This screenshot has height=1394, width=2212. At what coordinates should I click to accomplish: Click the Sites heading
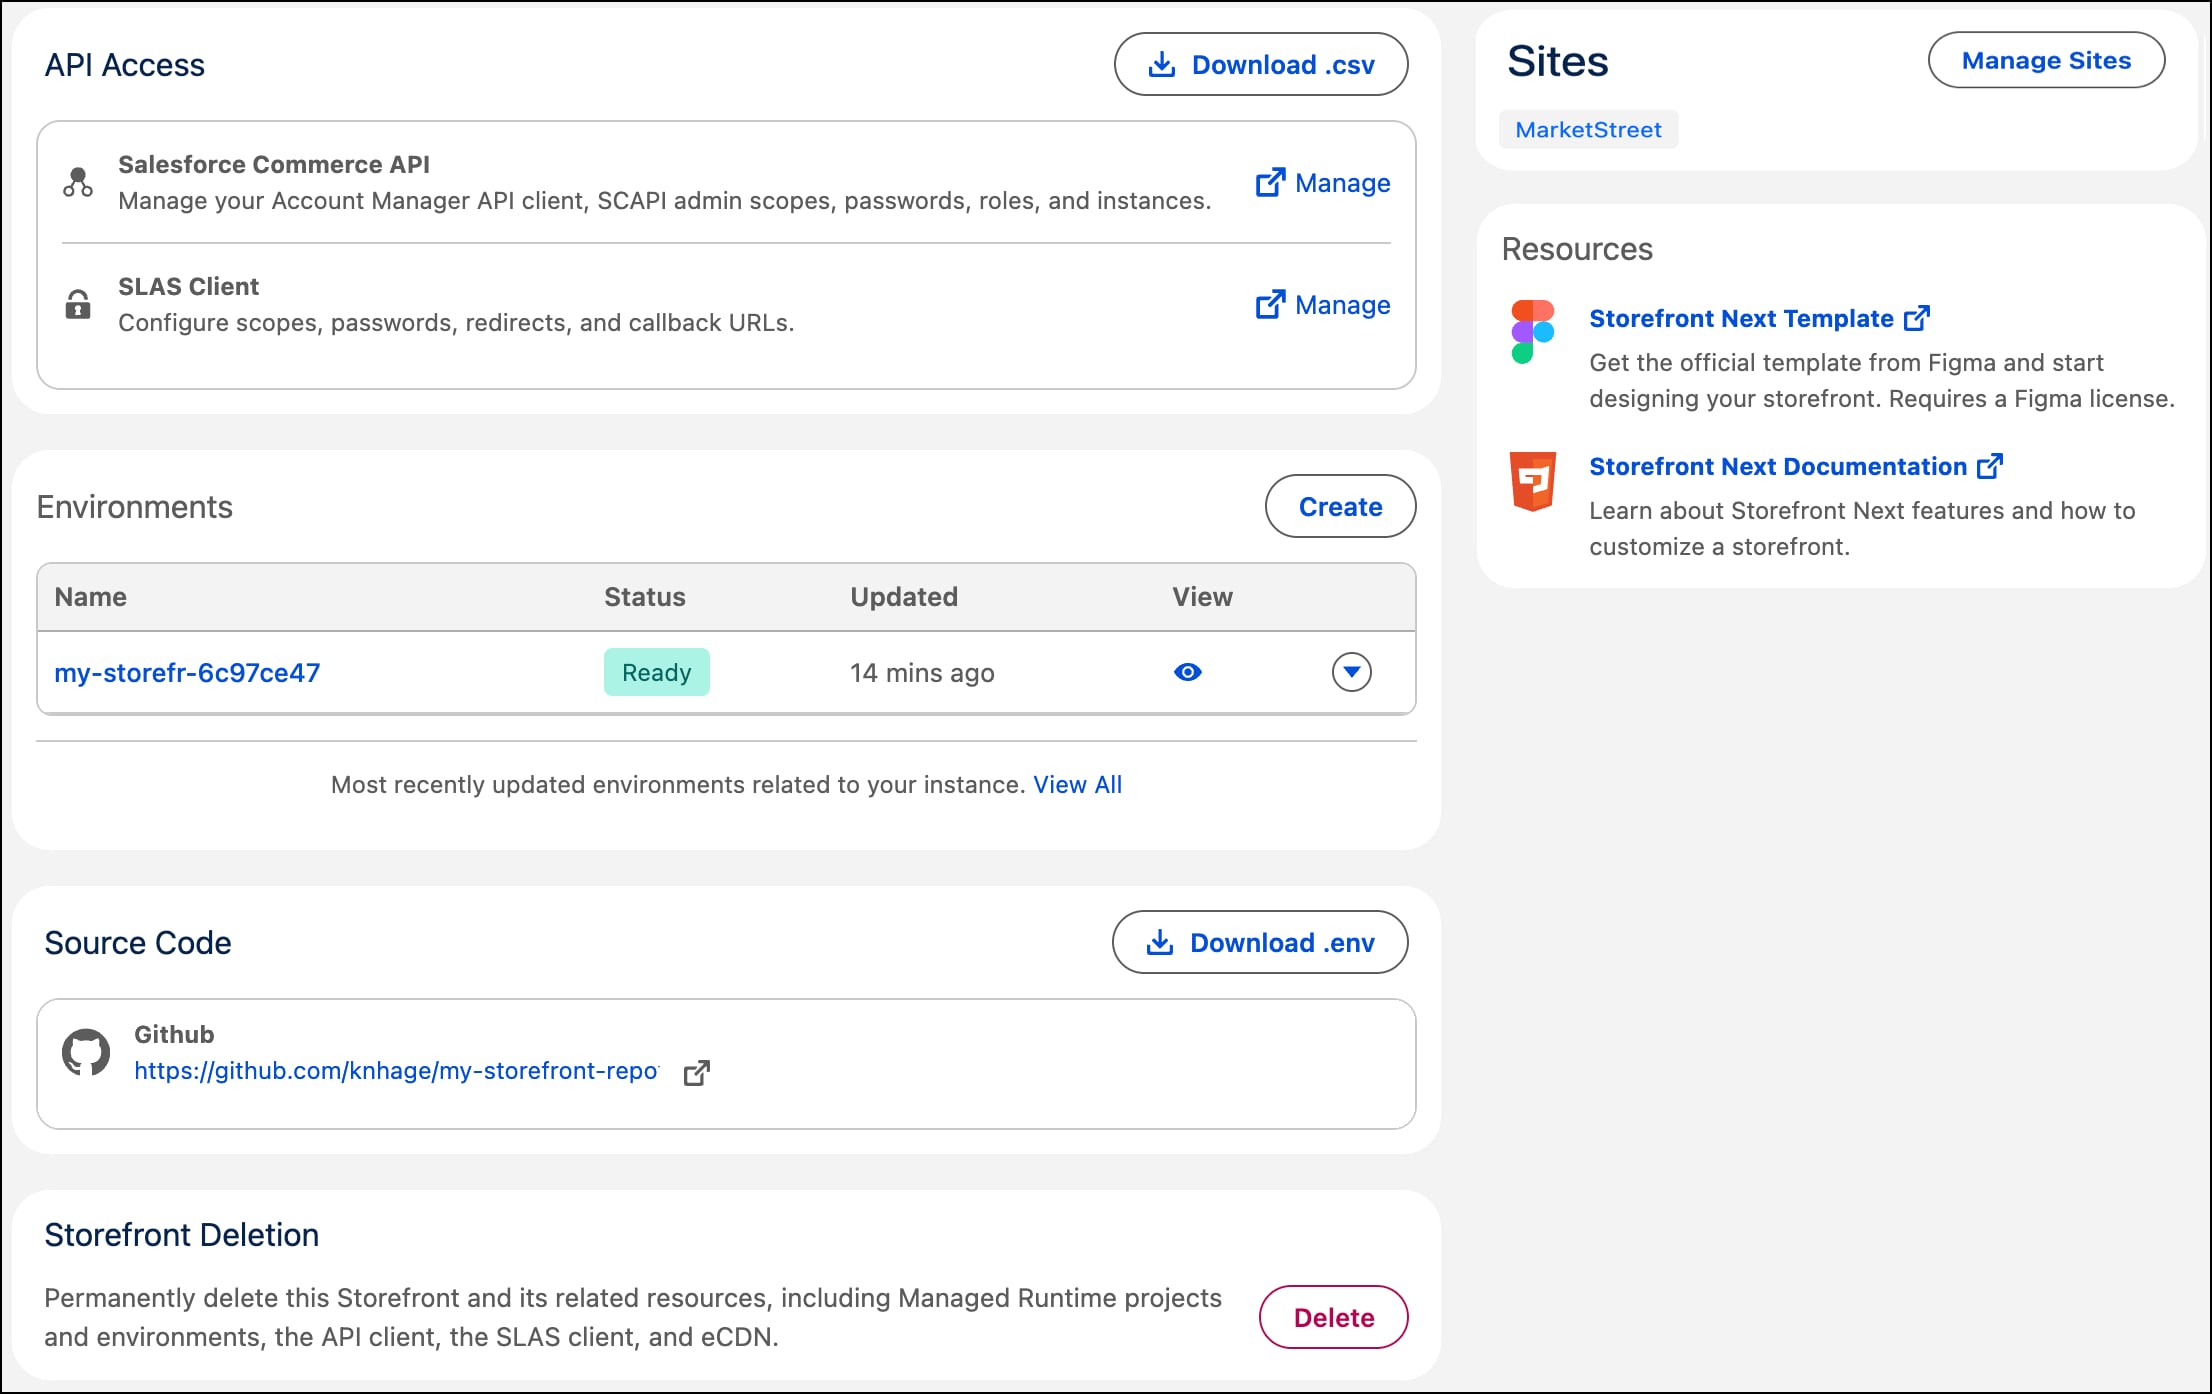click(x=1557, y=61)
